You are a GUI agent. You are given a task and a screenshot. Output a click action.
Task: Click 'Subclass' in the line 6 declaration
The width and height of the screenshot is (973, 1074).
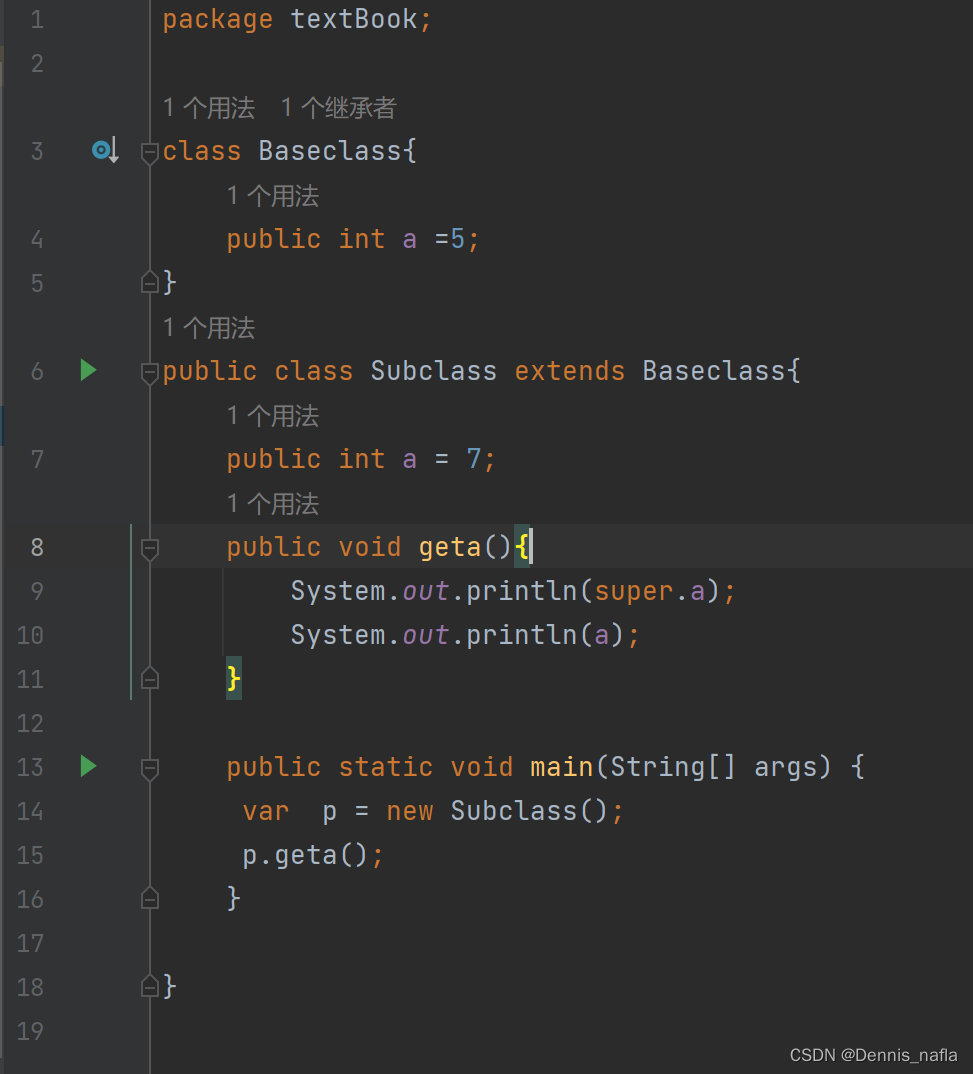click(433, 371)
